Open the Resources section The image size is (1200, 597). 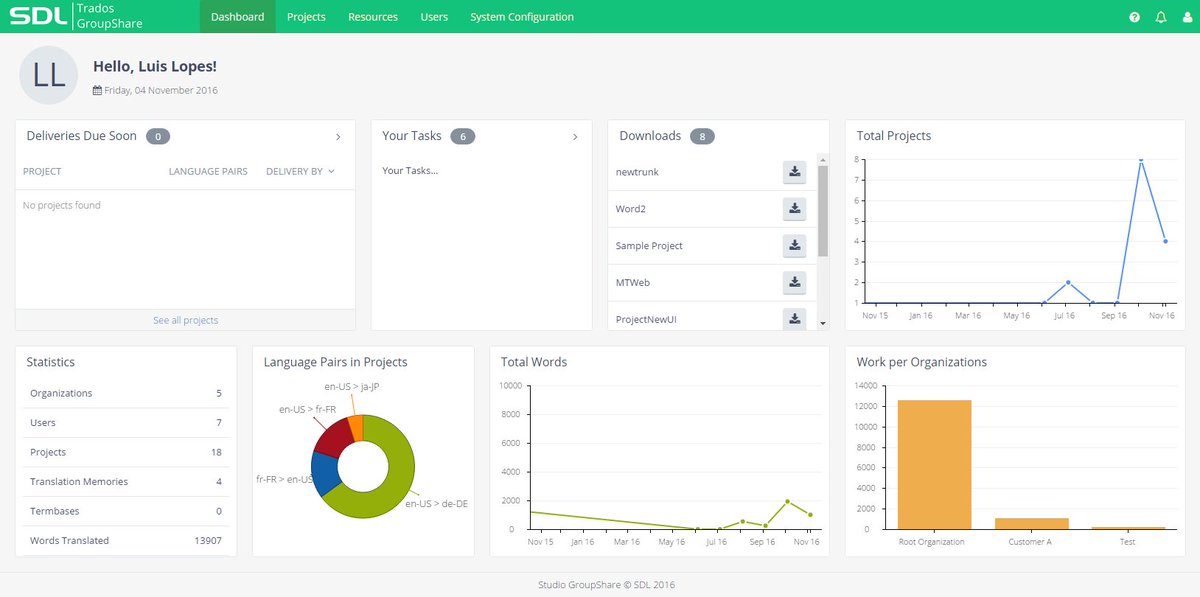click(372, 16)
